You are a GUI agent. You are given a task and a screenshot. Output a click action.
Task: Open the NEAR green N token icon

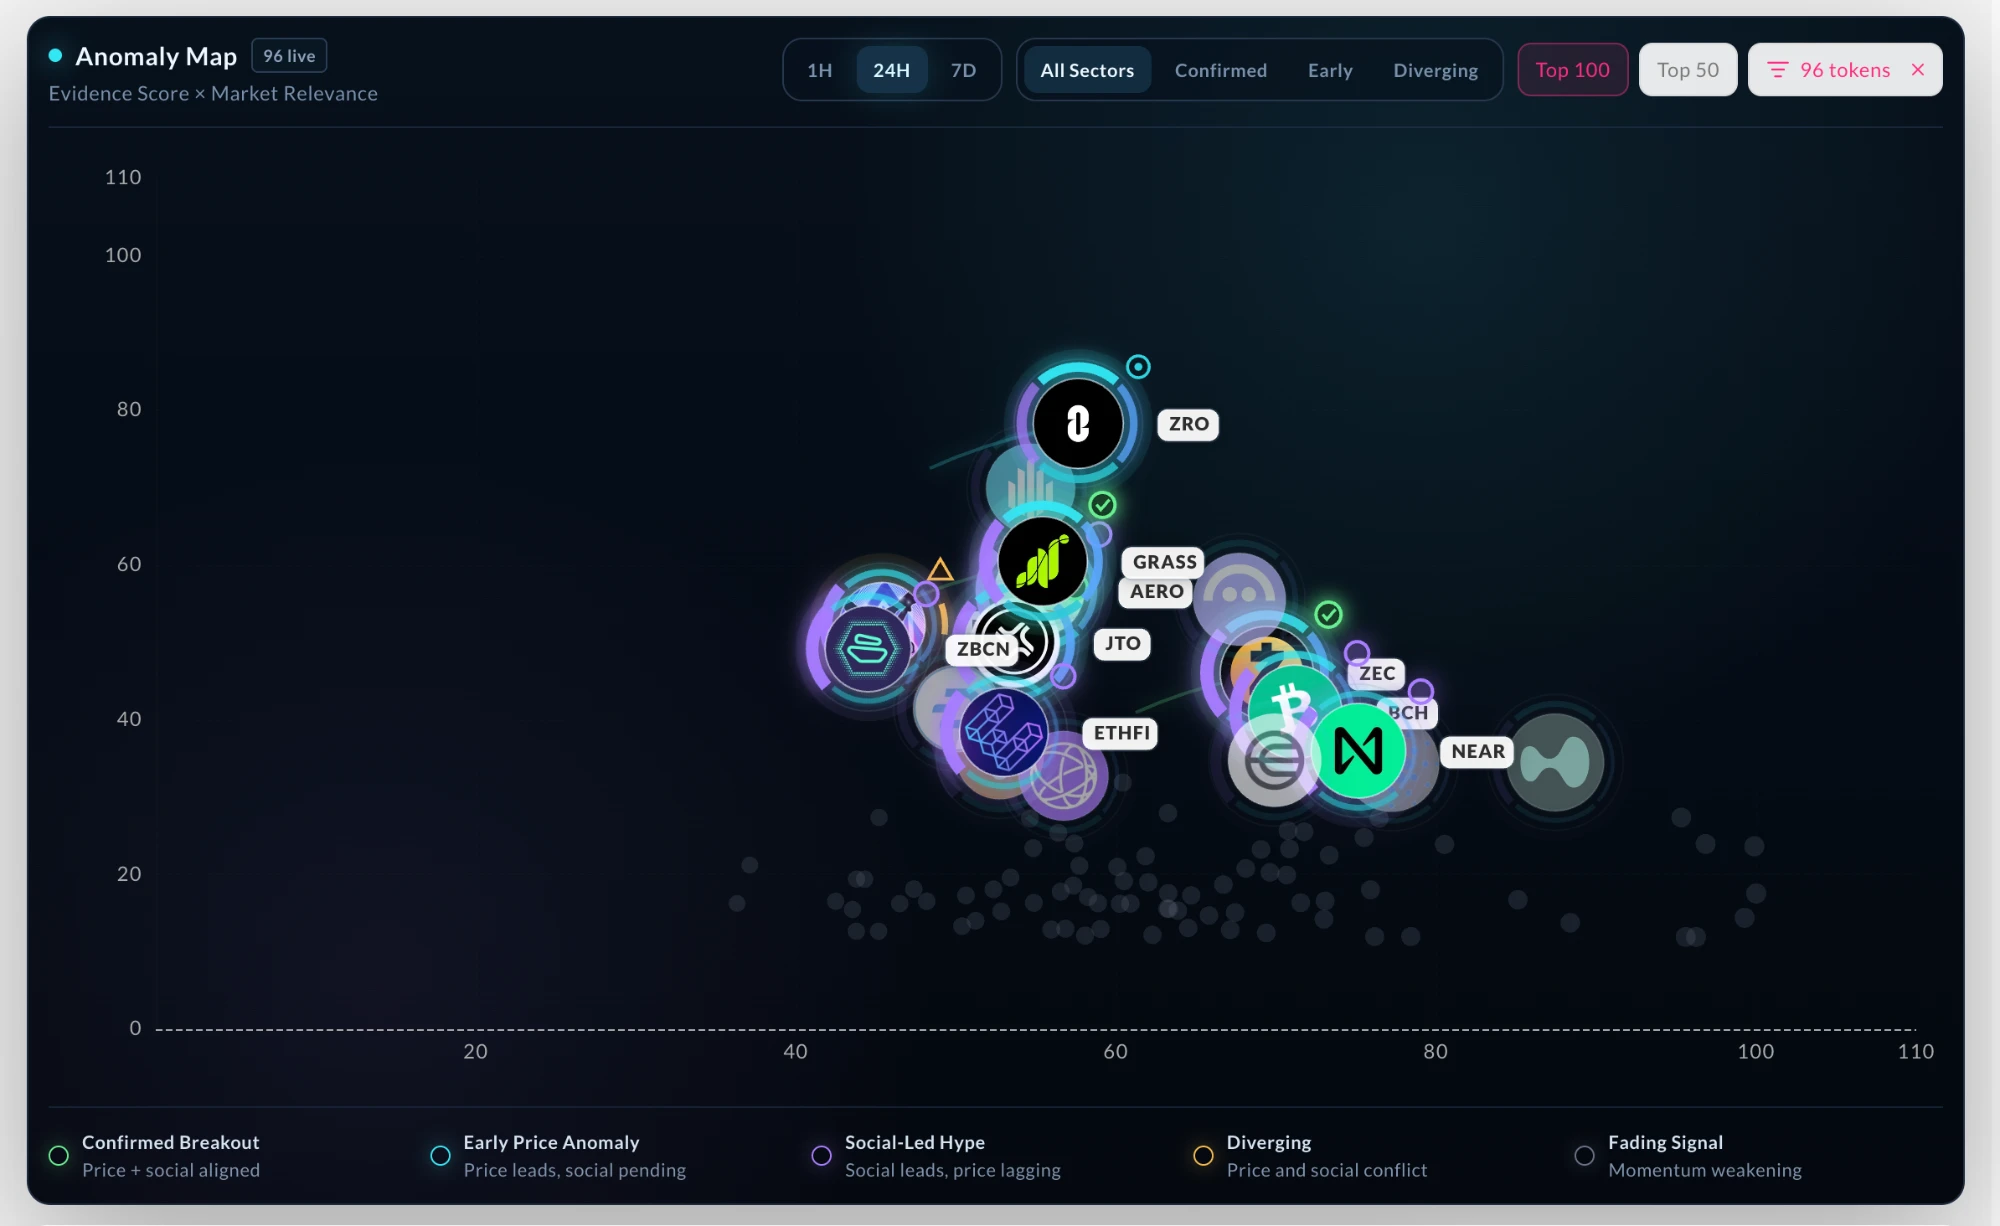tap(1358, 750)
